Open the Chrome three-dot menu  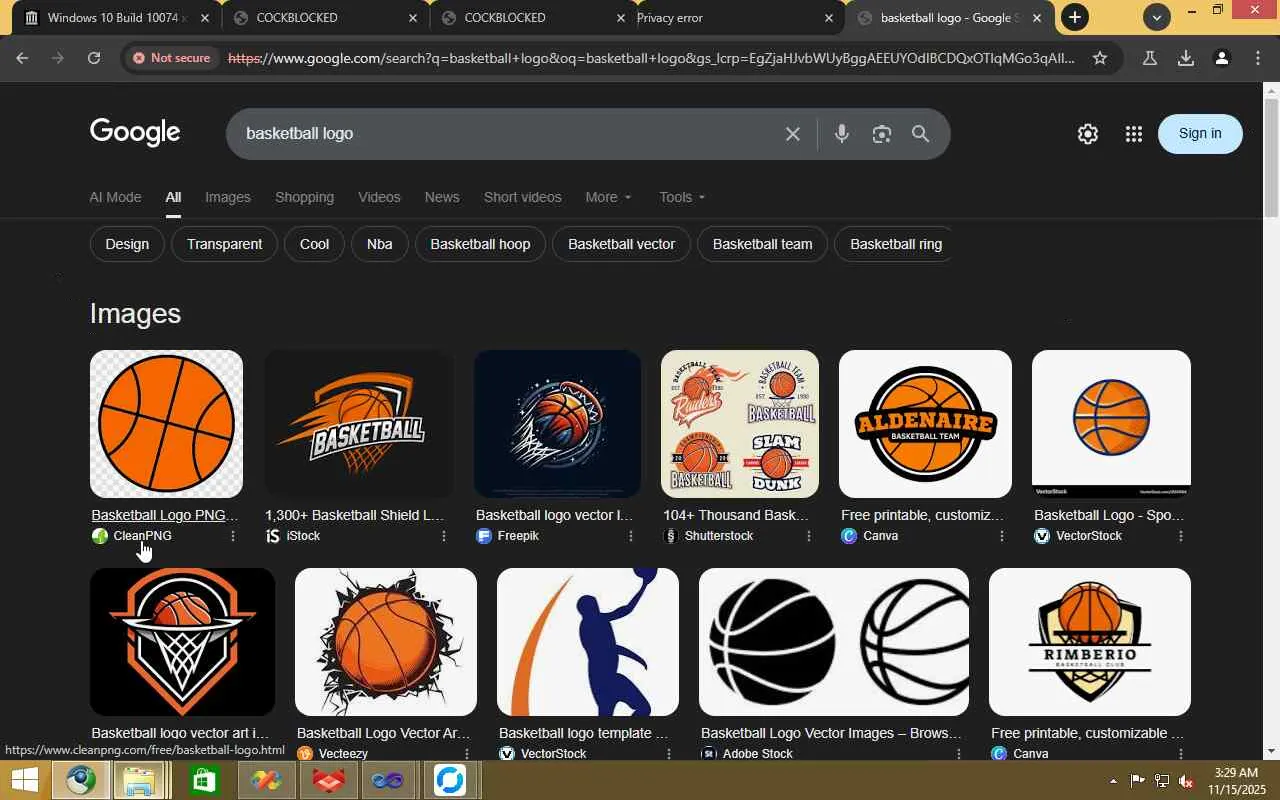click(x=1258, y=58)
